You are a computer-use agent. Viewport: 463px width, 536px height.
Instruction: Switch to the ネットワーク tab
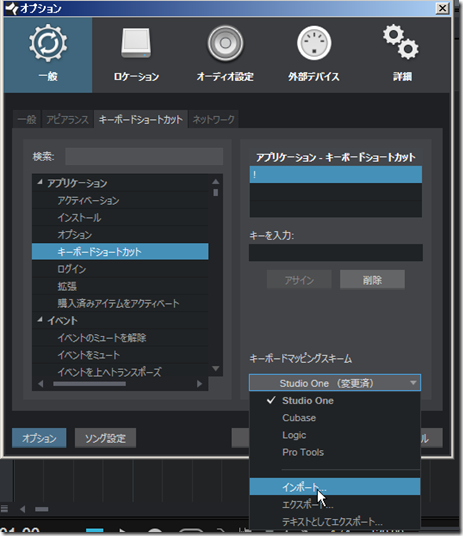tap(213, 119)
